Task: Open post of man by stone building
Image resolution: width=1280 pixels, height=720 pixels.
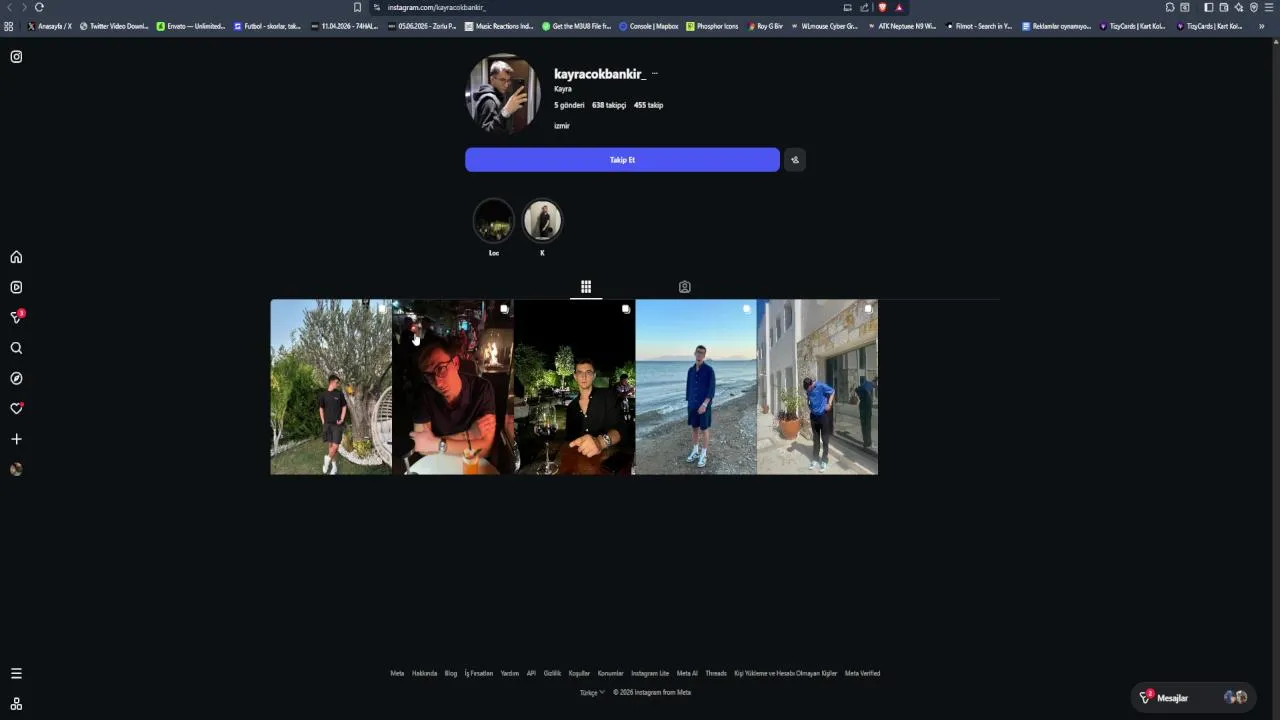Action: [817, 387]
